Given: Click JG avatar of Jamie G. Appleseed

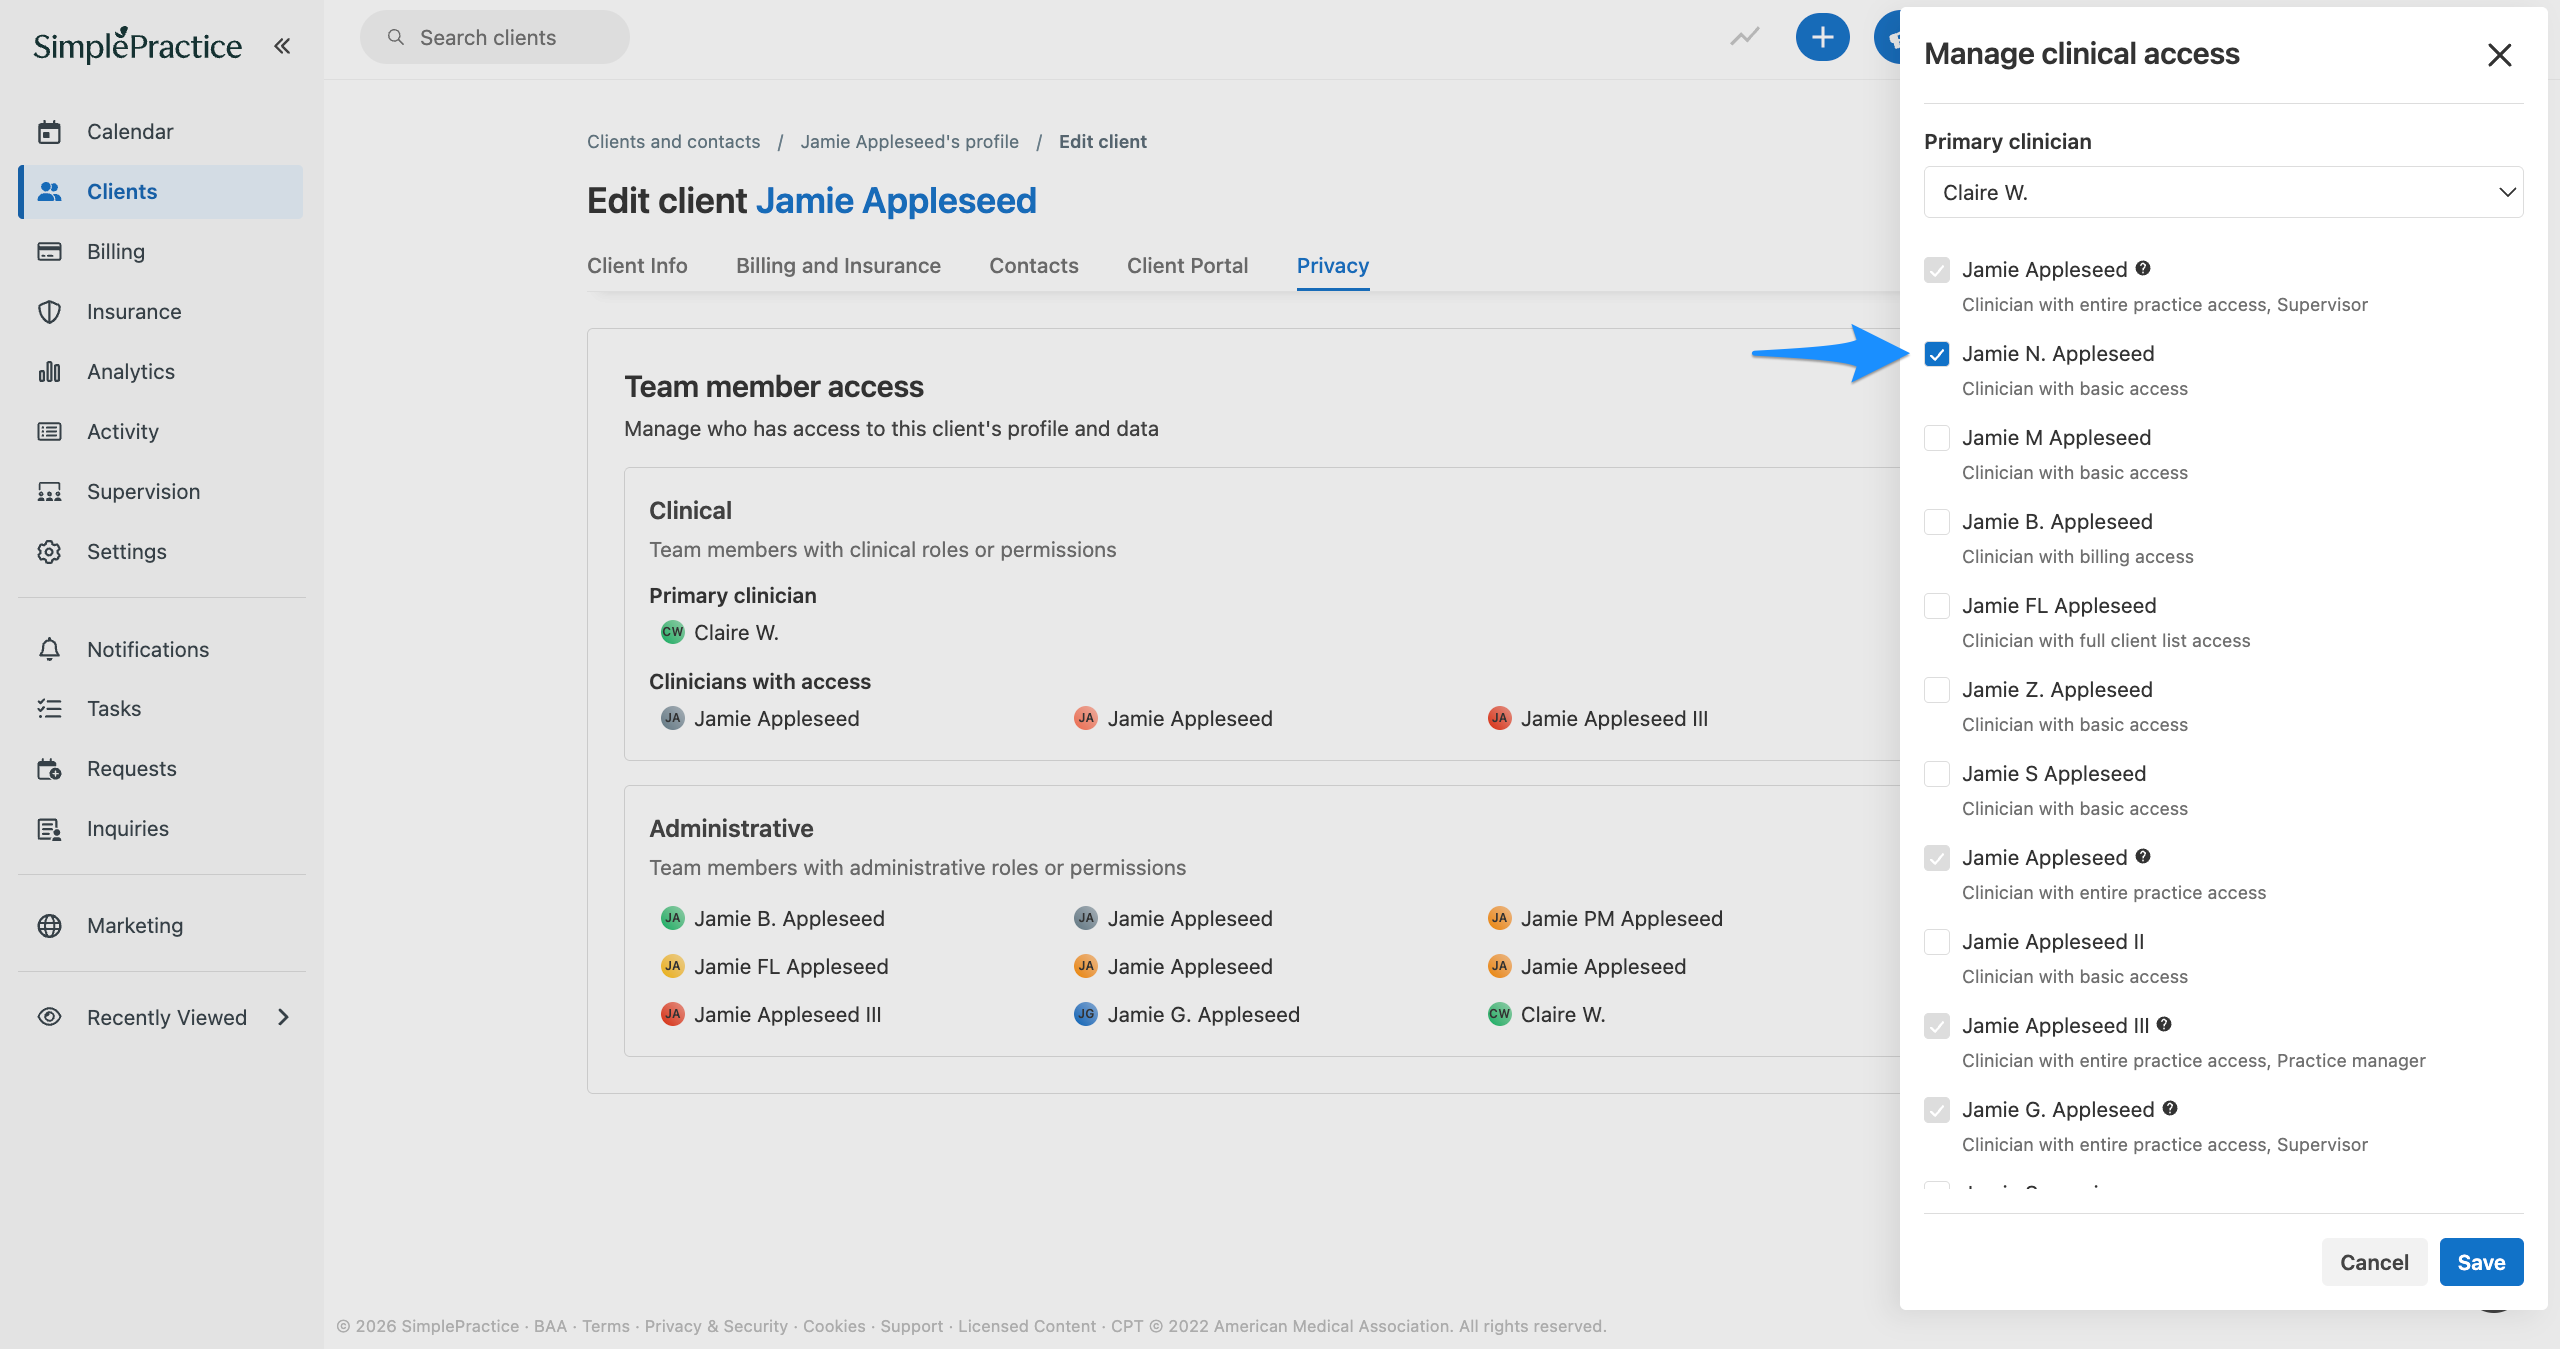Looking at the screenshot, I should 1085,1014.
